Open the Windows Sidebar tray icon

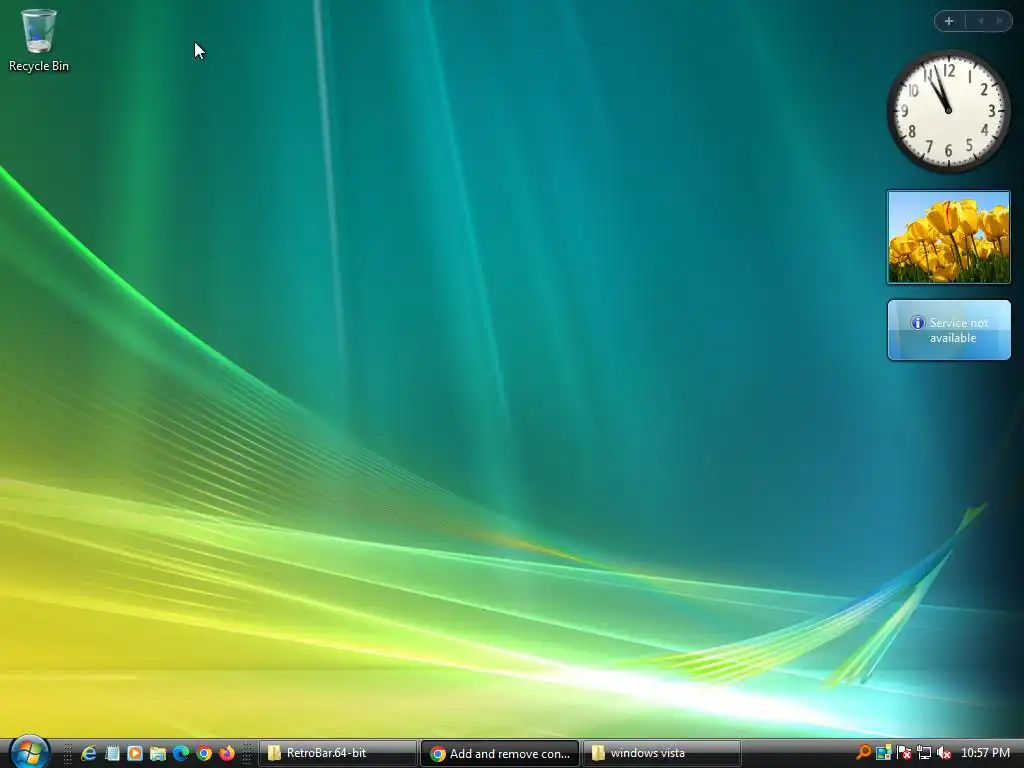pos(884,753)
